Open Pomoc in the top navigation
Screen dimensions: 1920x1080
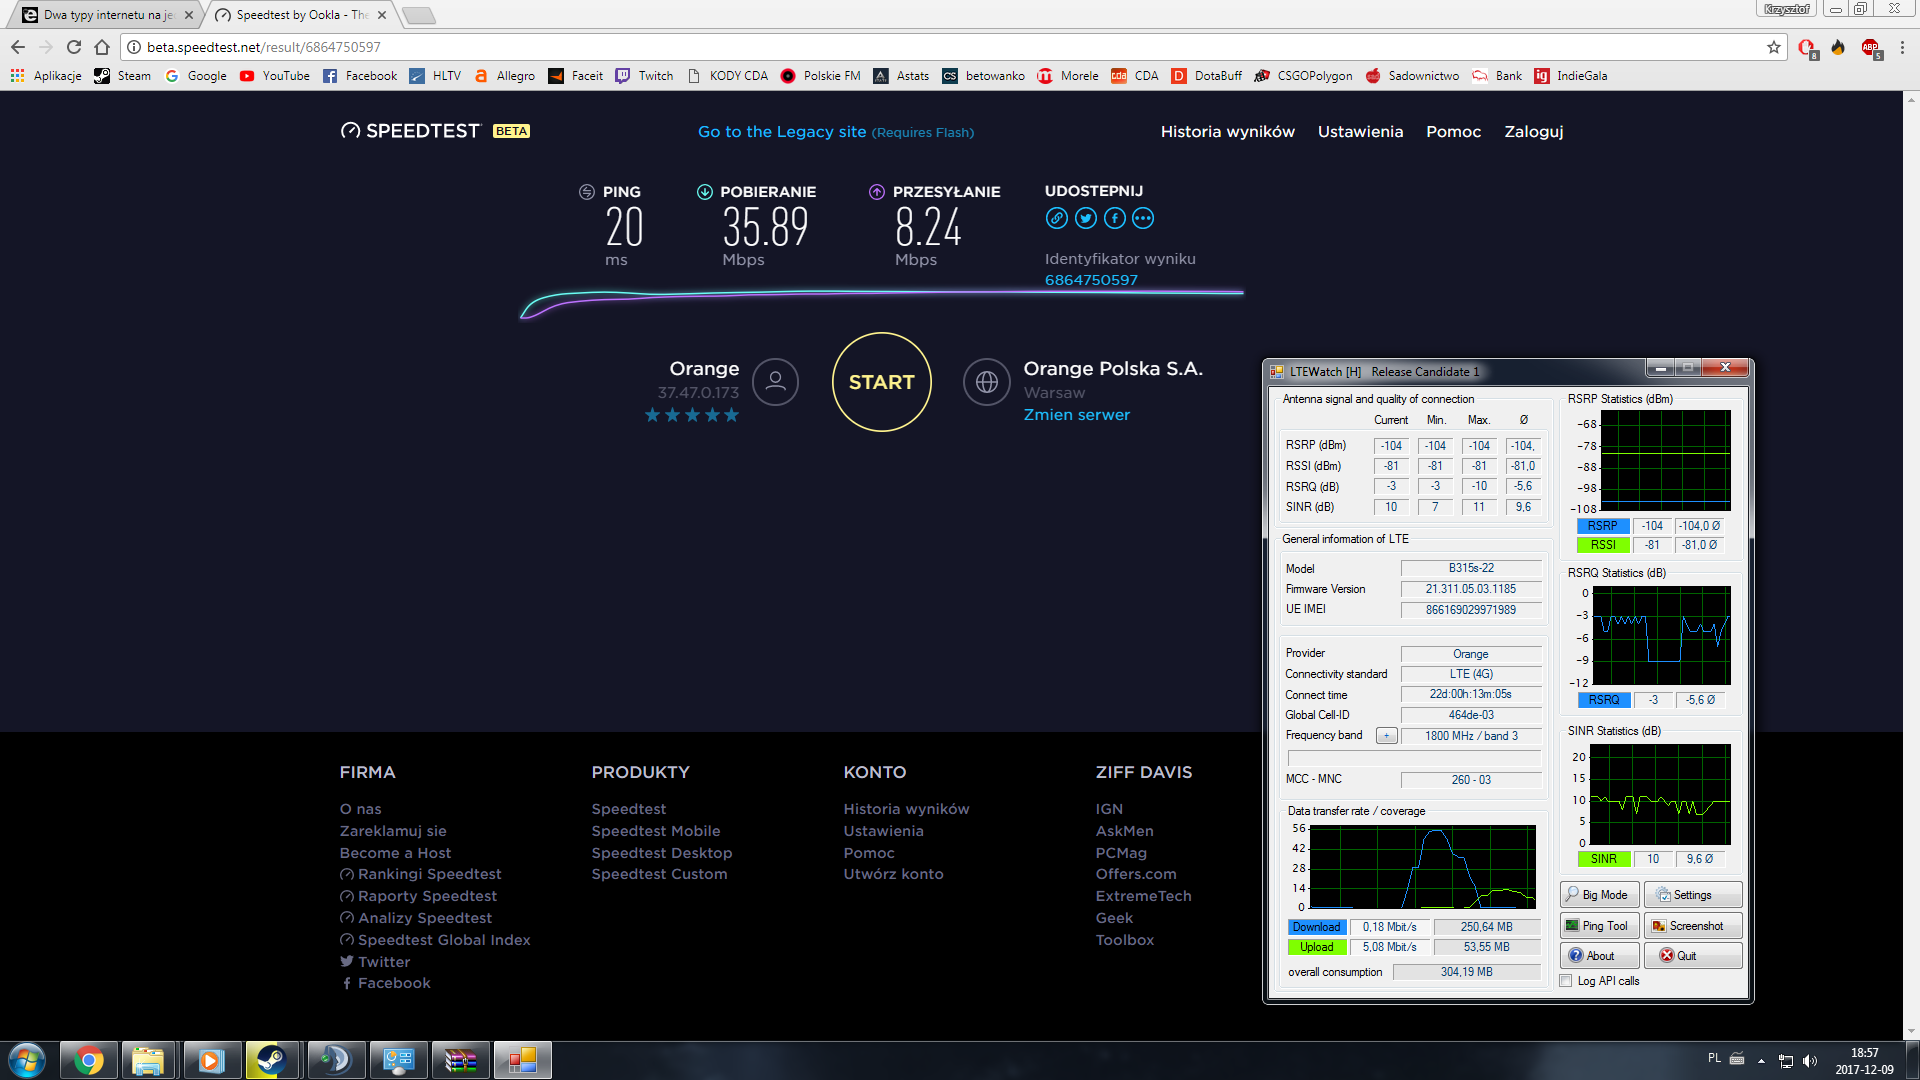pos(1453,132)
